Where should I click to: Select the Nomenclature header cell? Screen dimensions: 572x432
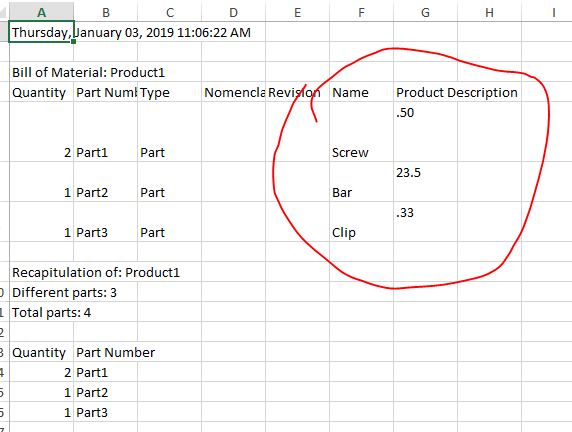(x=233, y=92)
